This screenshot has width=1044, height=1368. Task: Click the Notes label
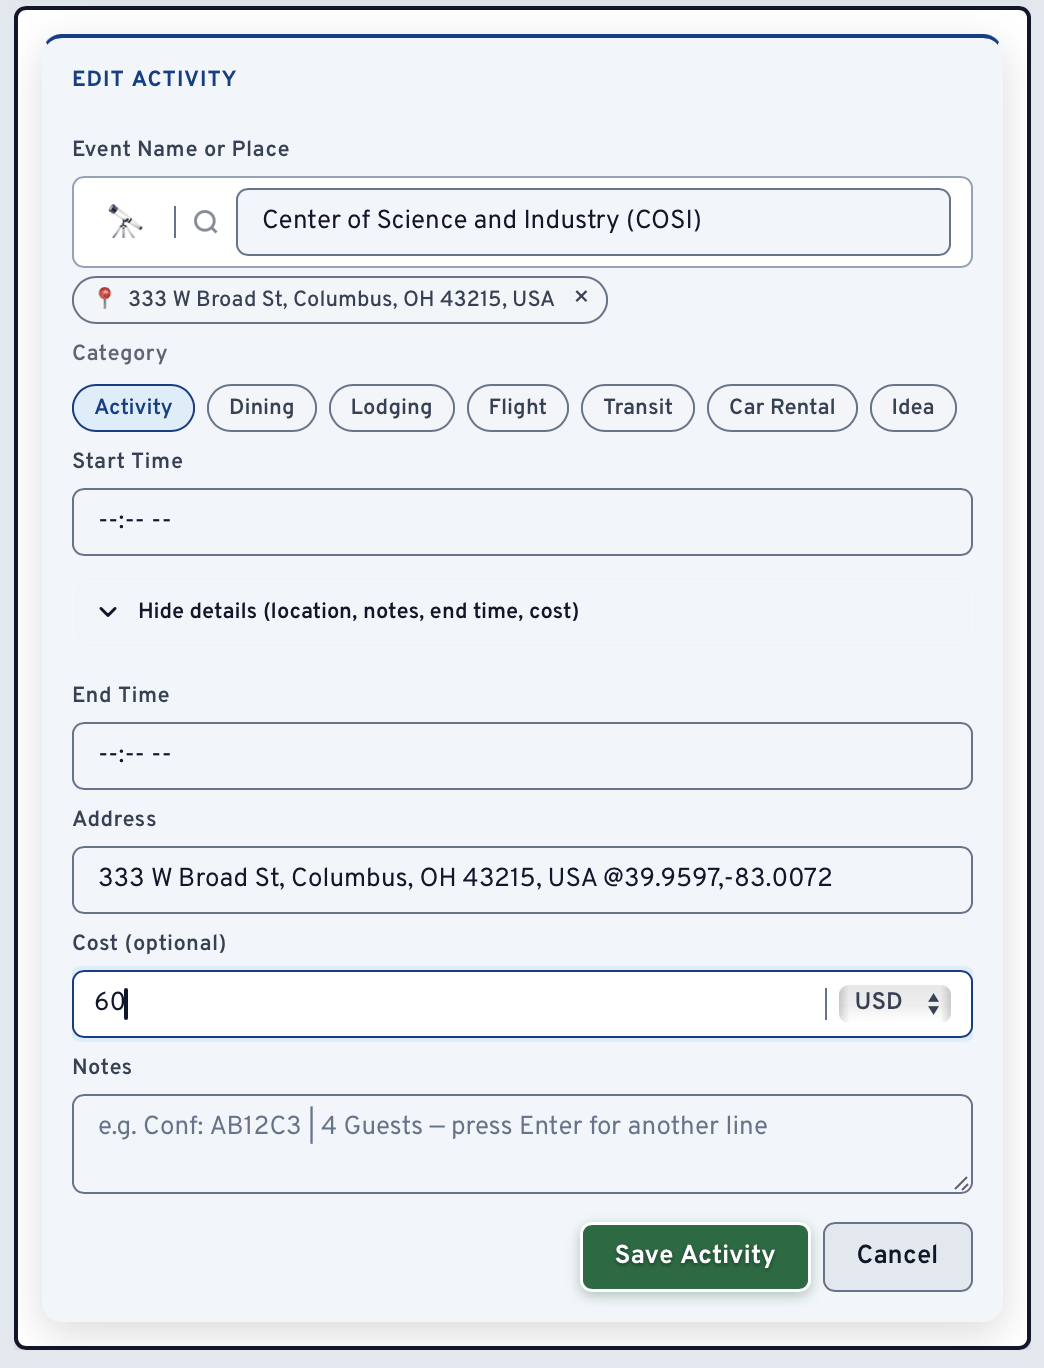(x=102, y=1067)
